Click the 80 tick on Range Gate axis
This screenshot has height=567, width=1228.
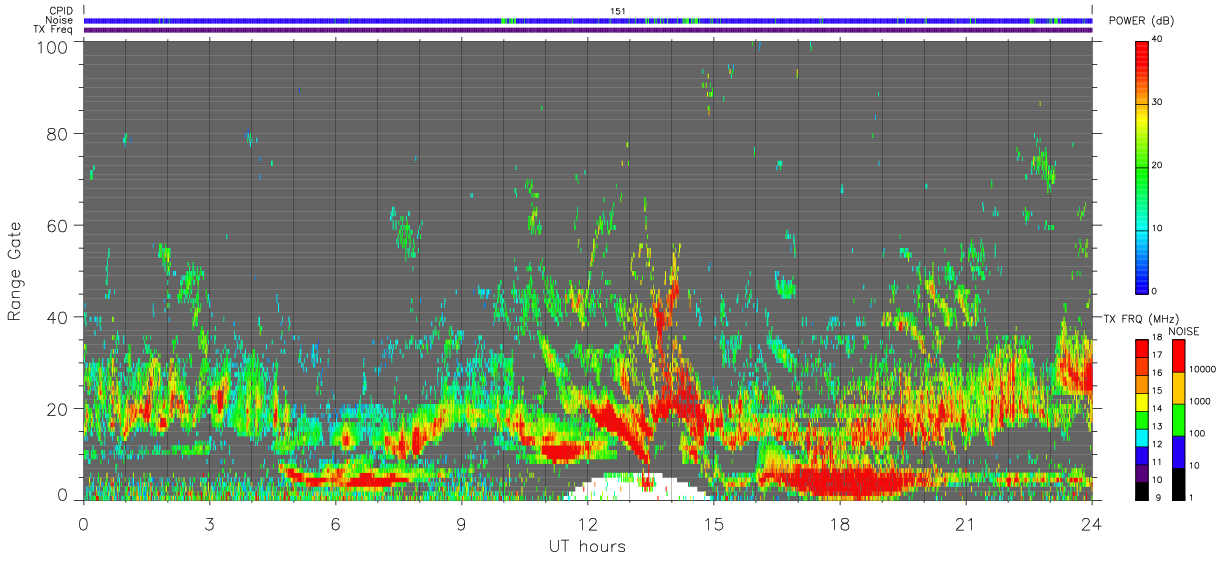59,133
